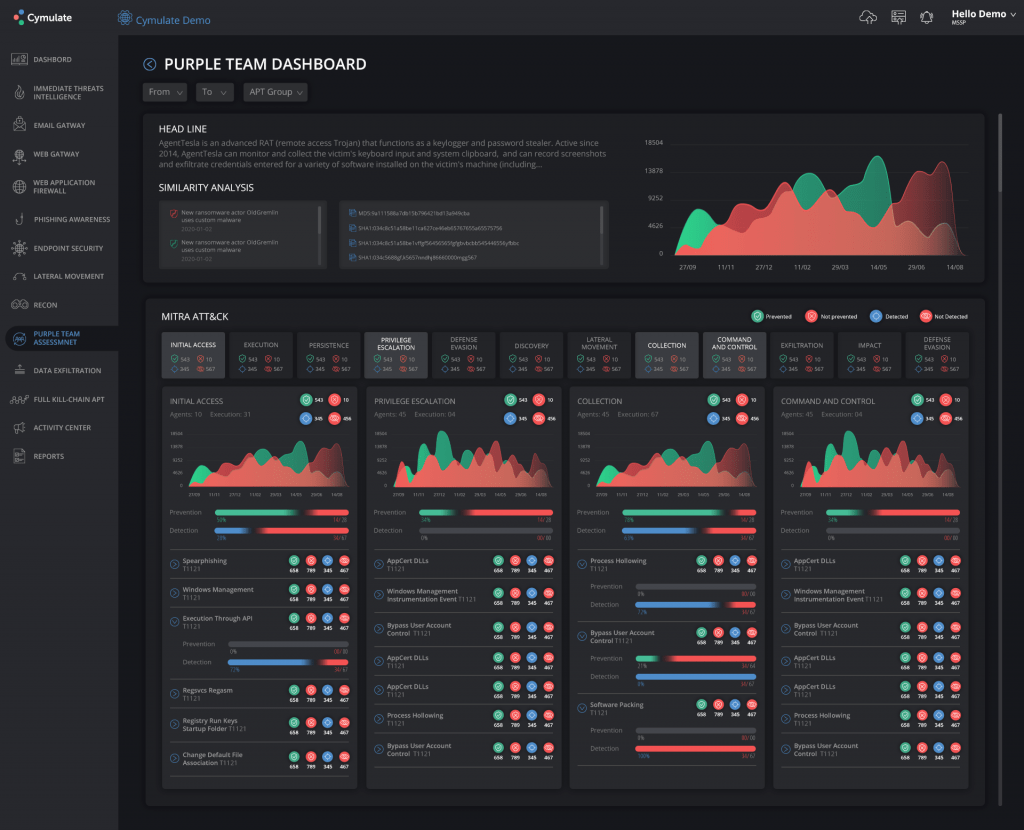Open the Hello Demo user menu
Image resolution: width=1024 pixels, height=830 pixels.
click(983, 17)
